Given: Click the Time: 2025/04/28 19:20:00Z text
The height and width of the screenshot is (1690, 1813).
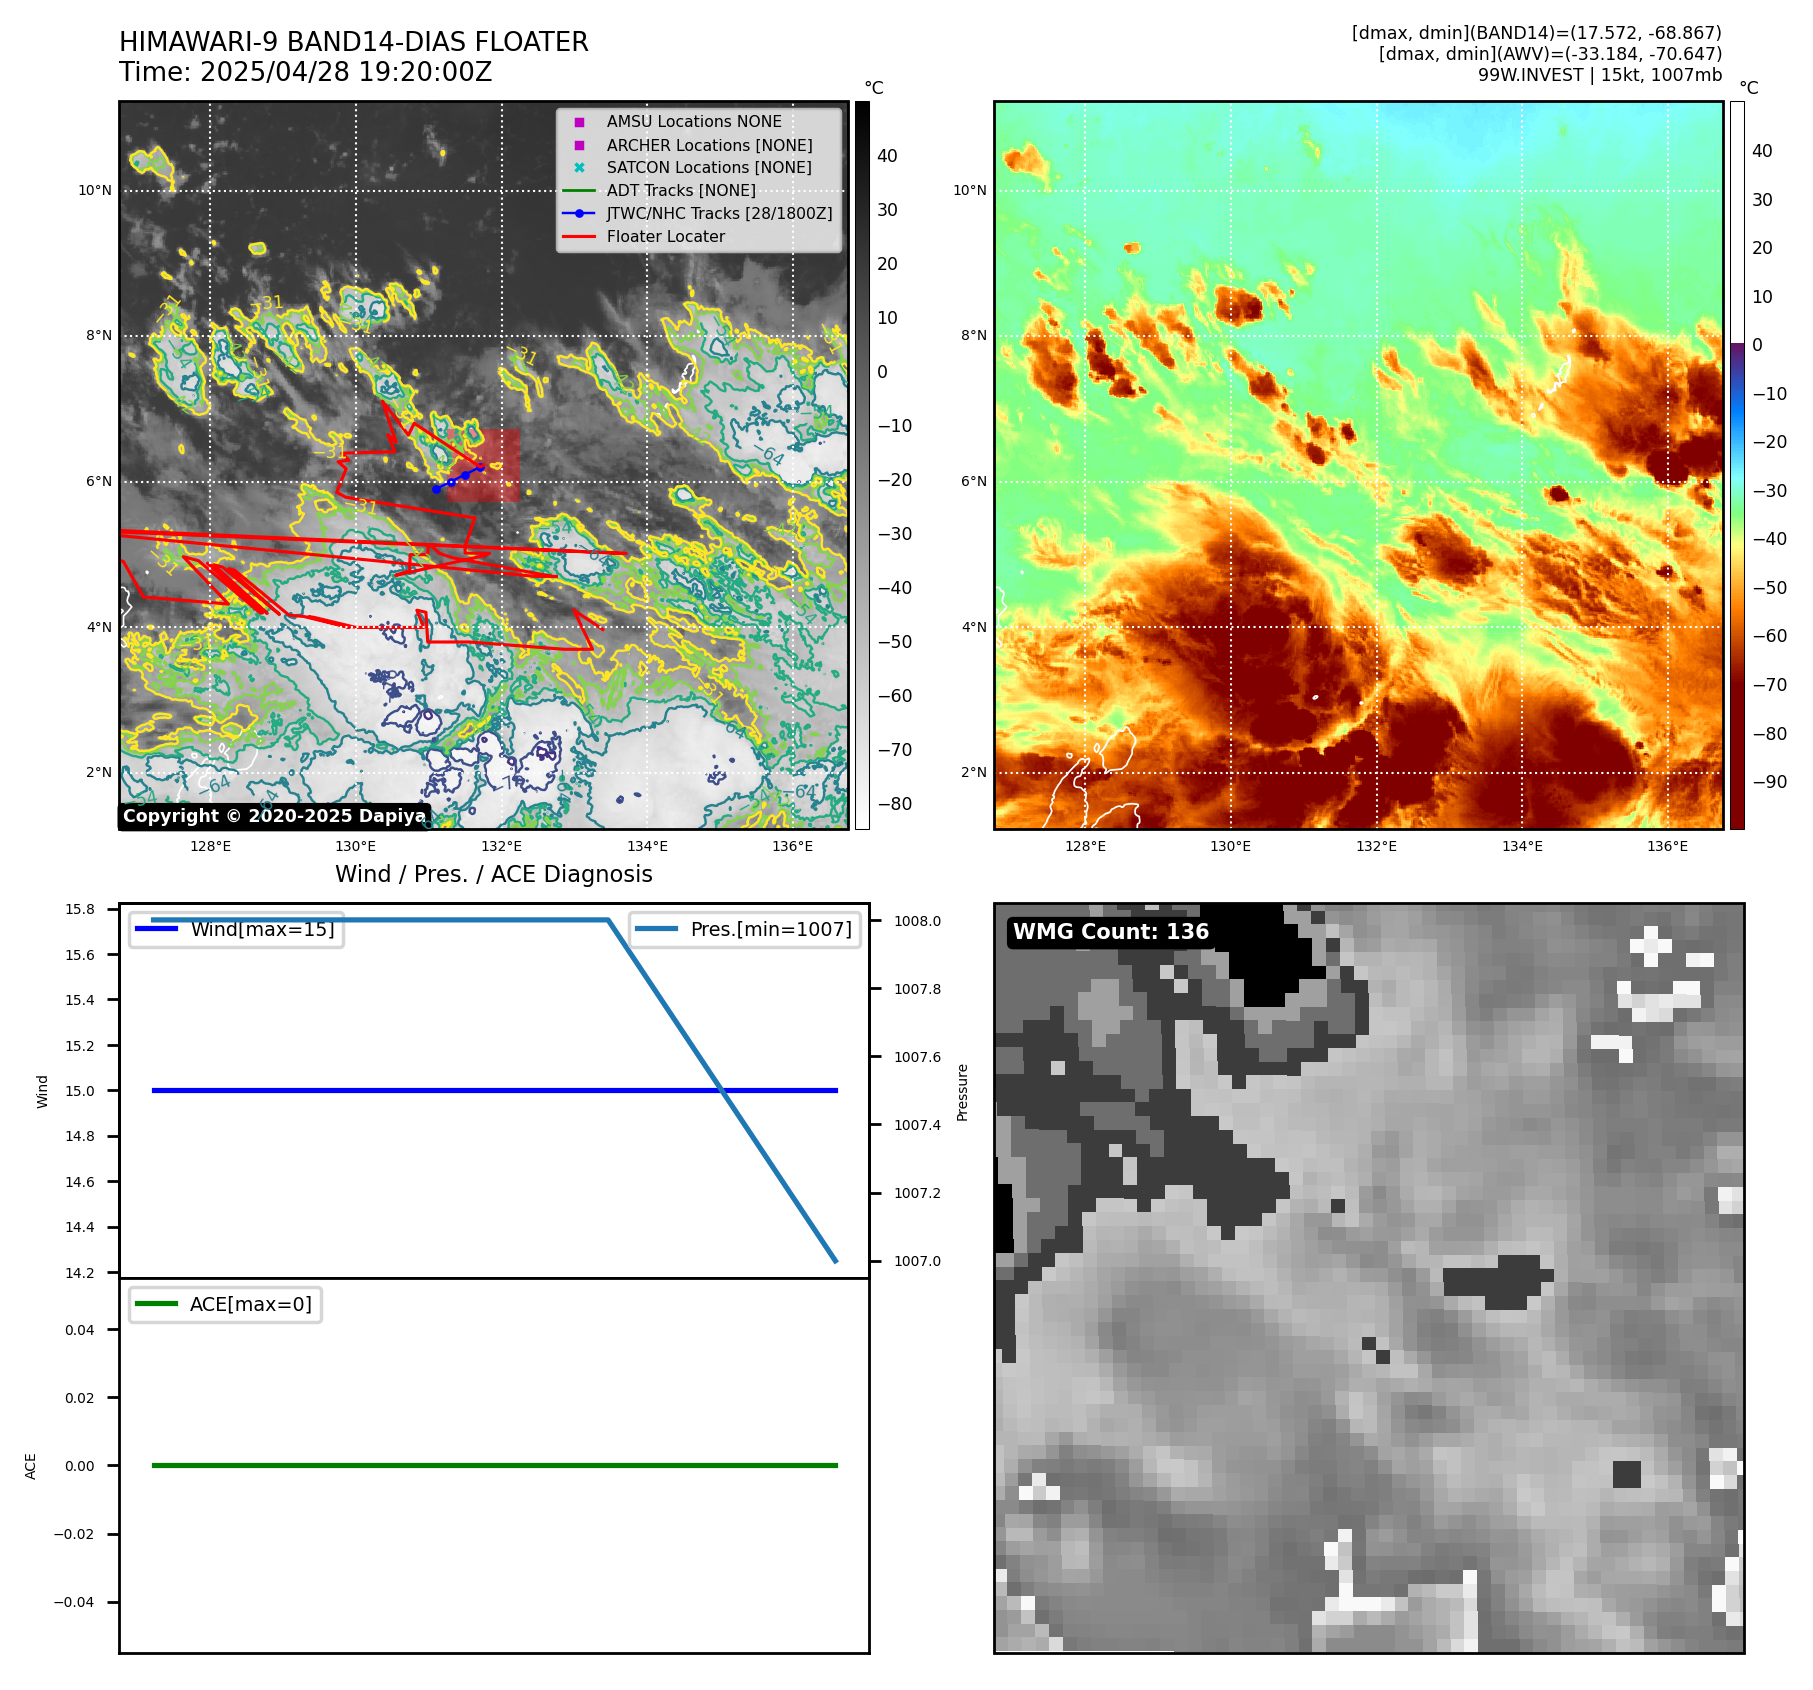Looking at the screenshot, I should point(306,72).
